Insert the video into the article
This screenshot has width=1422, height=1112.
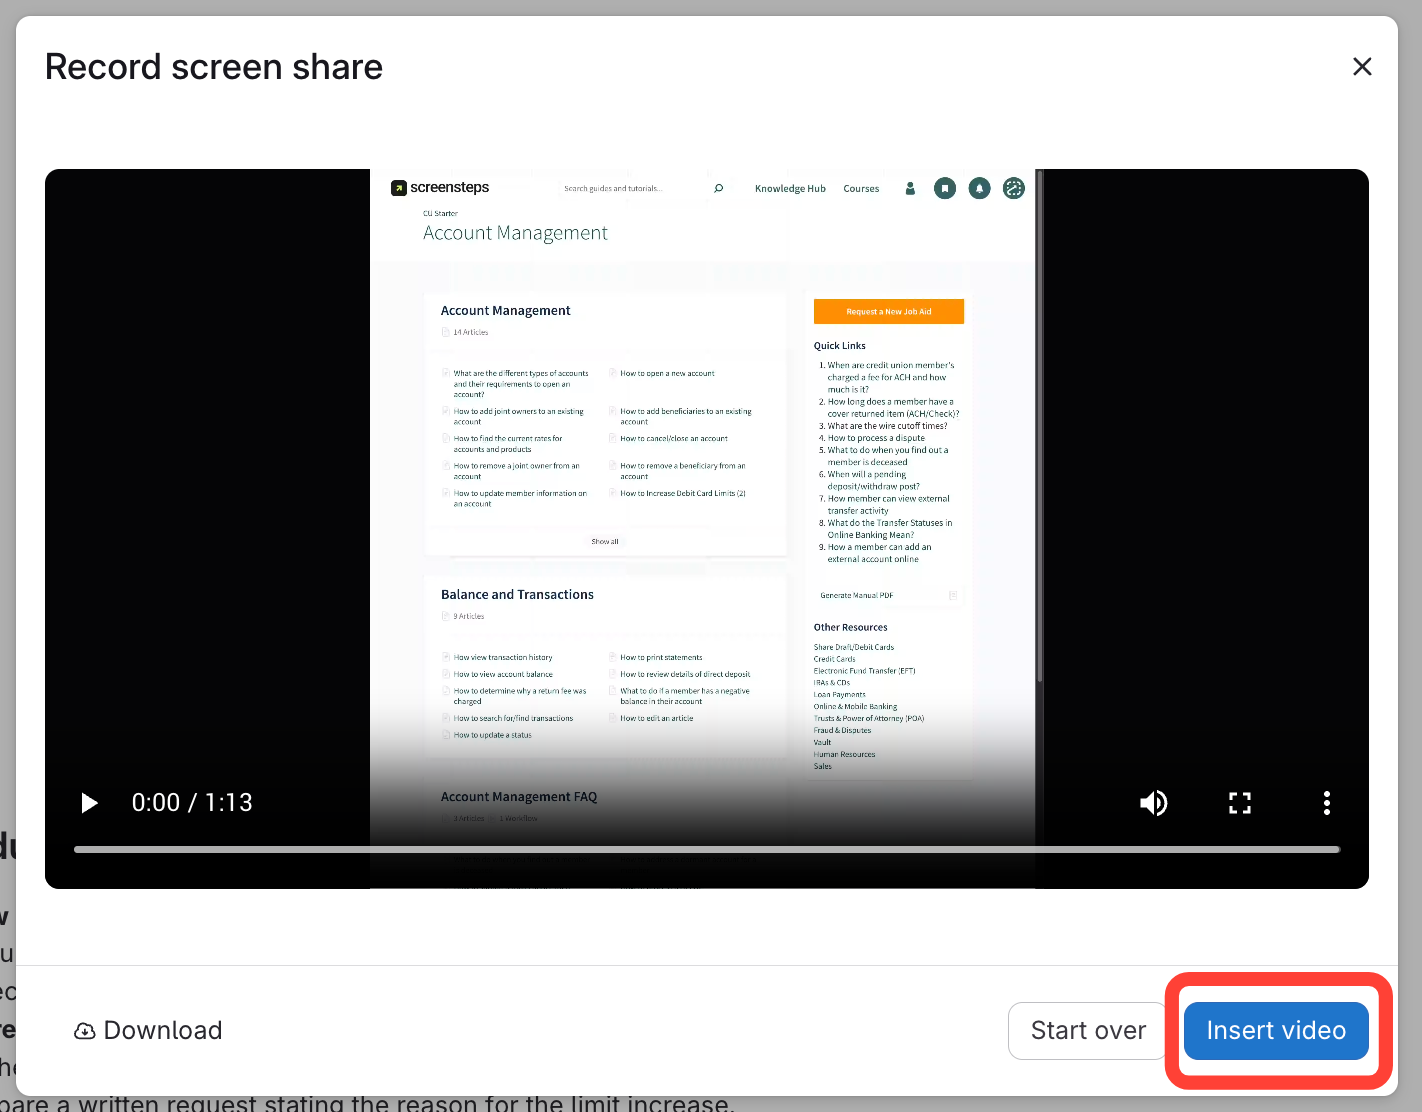[1276, 1031]
